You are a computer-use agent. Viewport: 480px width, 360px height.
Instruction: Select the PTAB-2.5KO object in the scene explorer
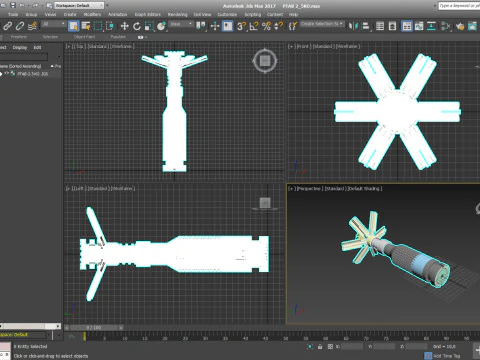coord(33,74)
